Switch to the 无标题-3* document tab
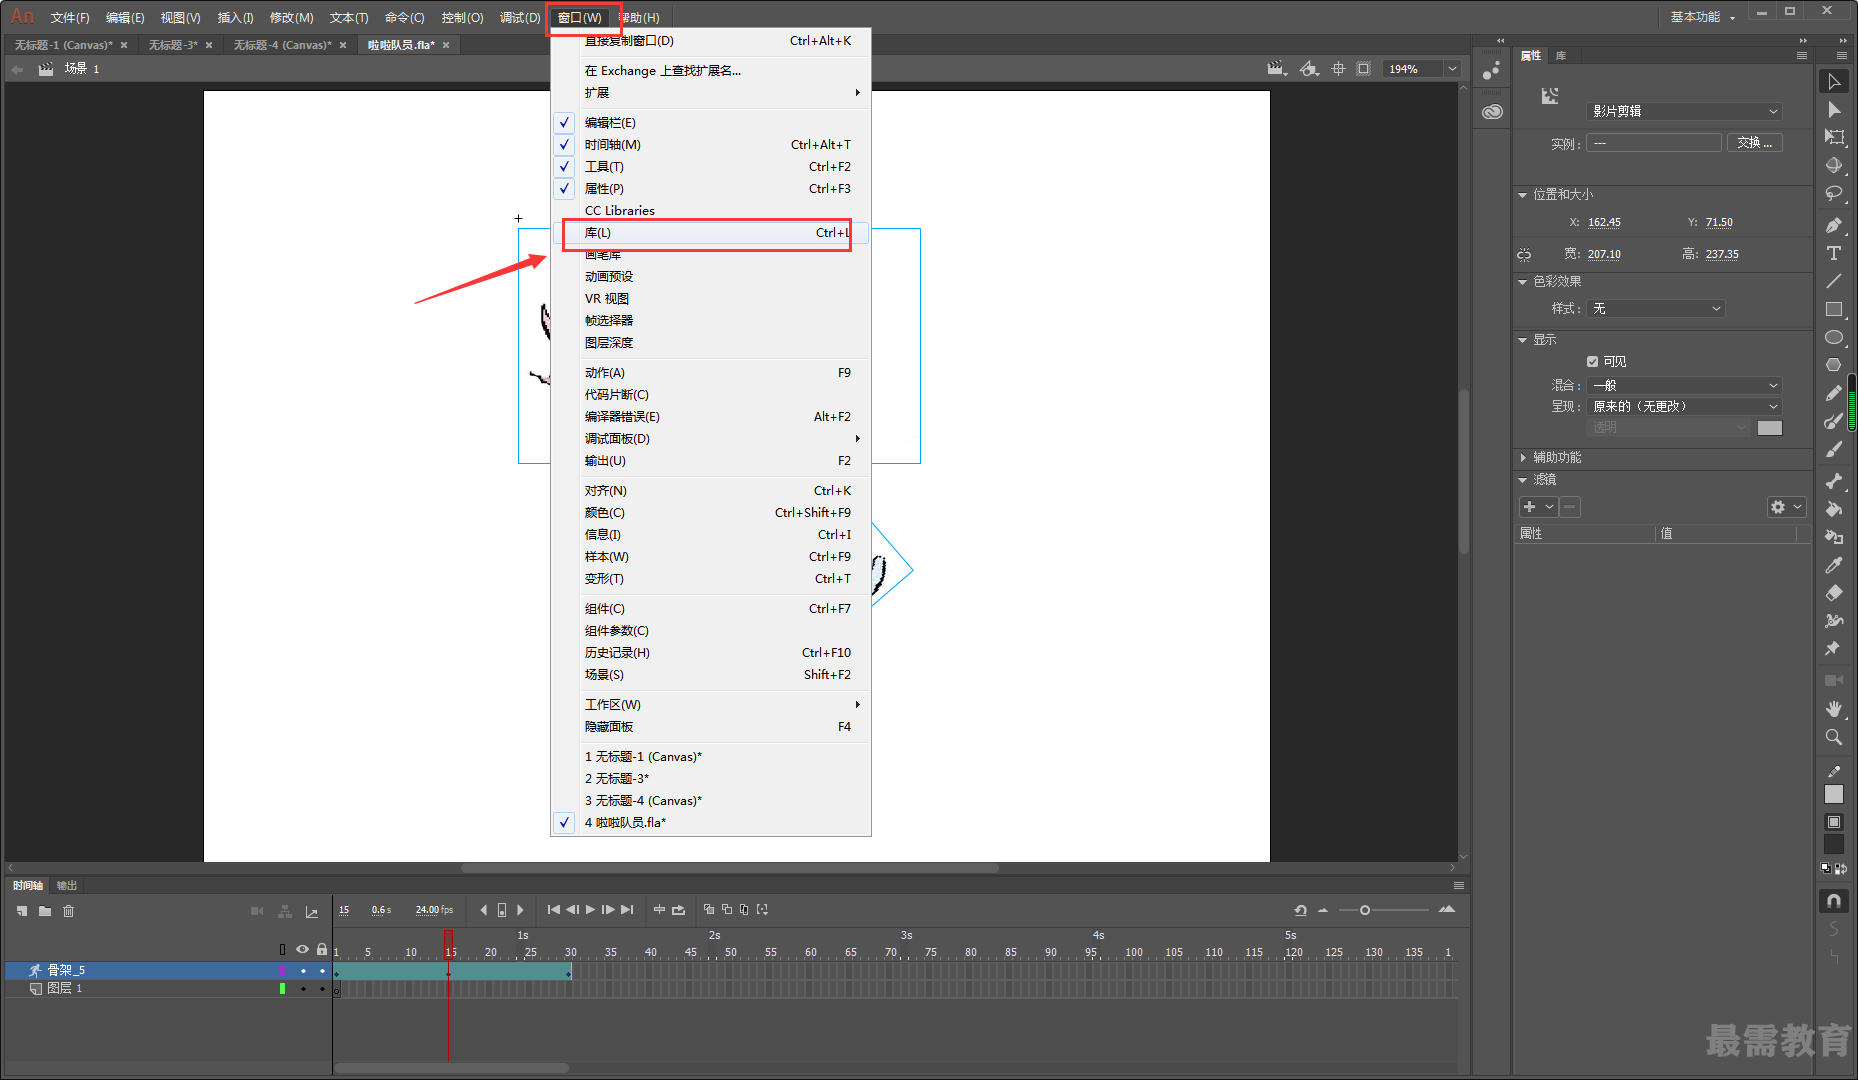The height and width of the screenshot is (1080, 1858). coord(173,45)
